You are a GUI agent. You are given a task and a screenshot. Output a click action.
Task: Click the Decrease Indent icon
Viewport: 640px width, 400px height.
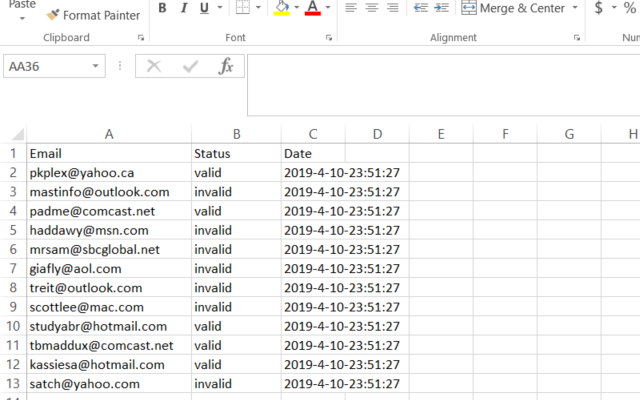[420, 8]
